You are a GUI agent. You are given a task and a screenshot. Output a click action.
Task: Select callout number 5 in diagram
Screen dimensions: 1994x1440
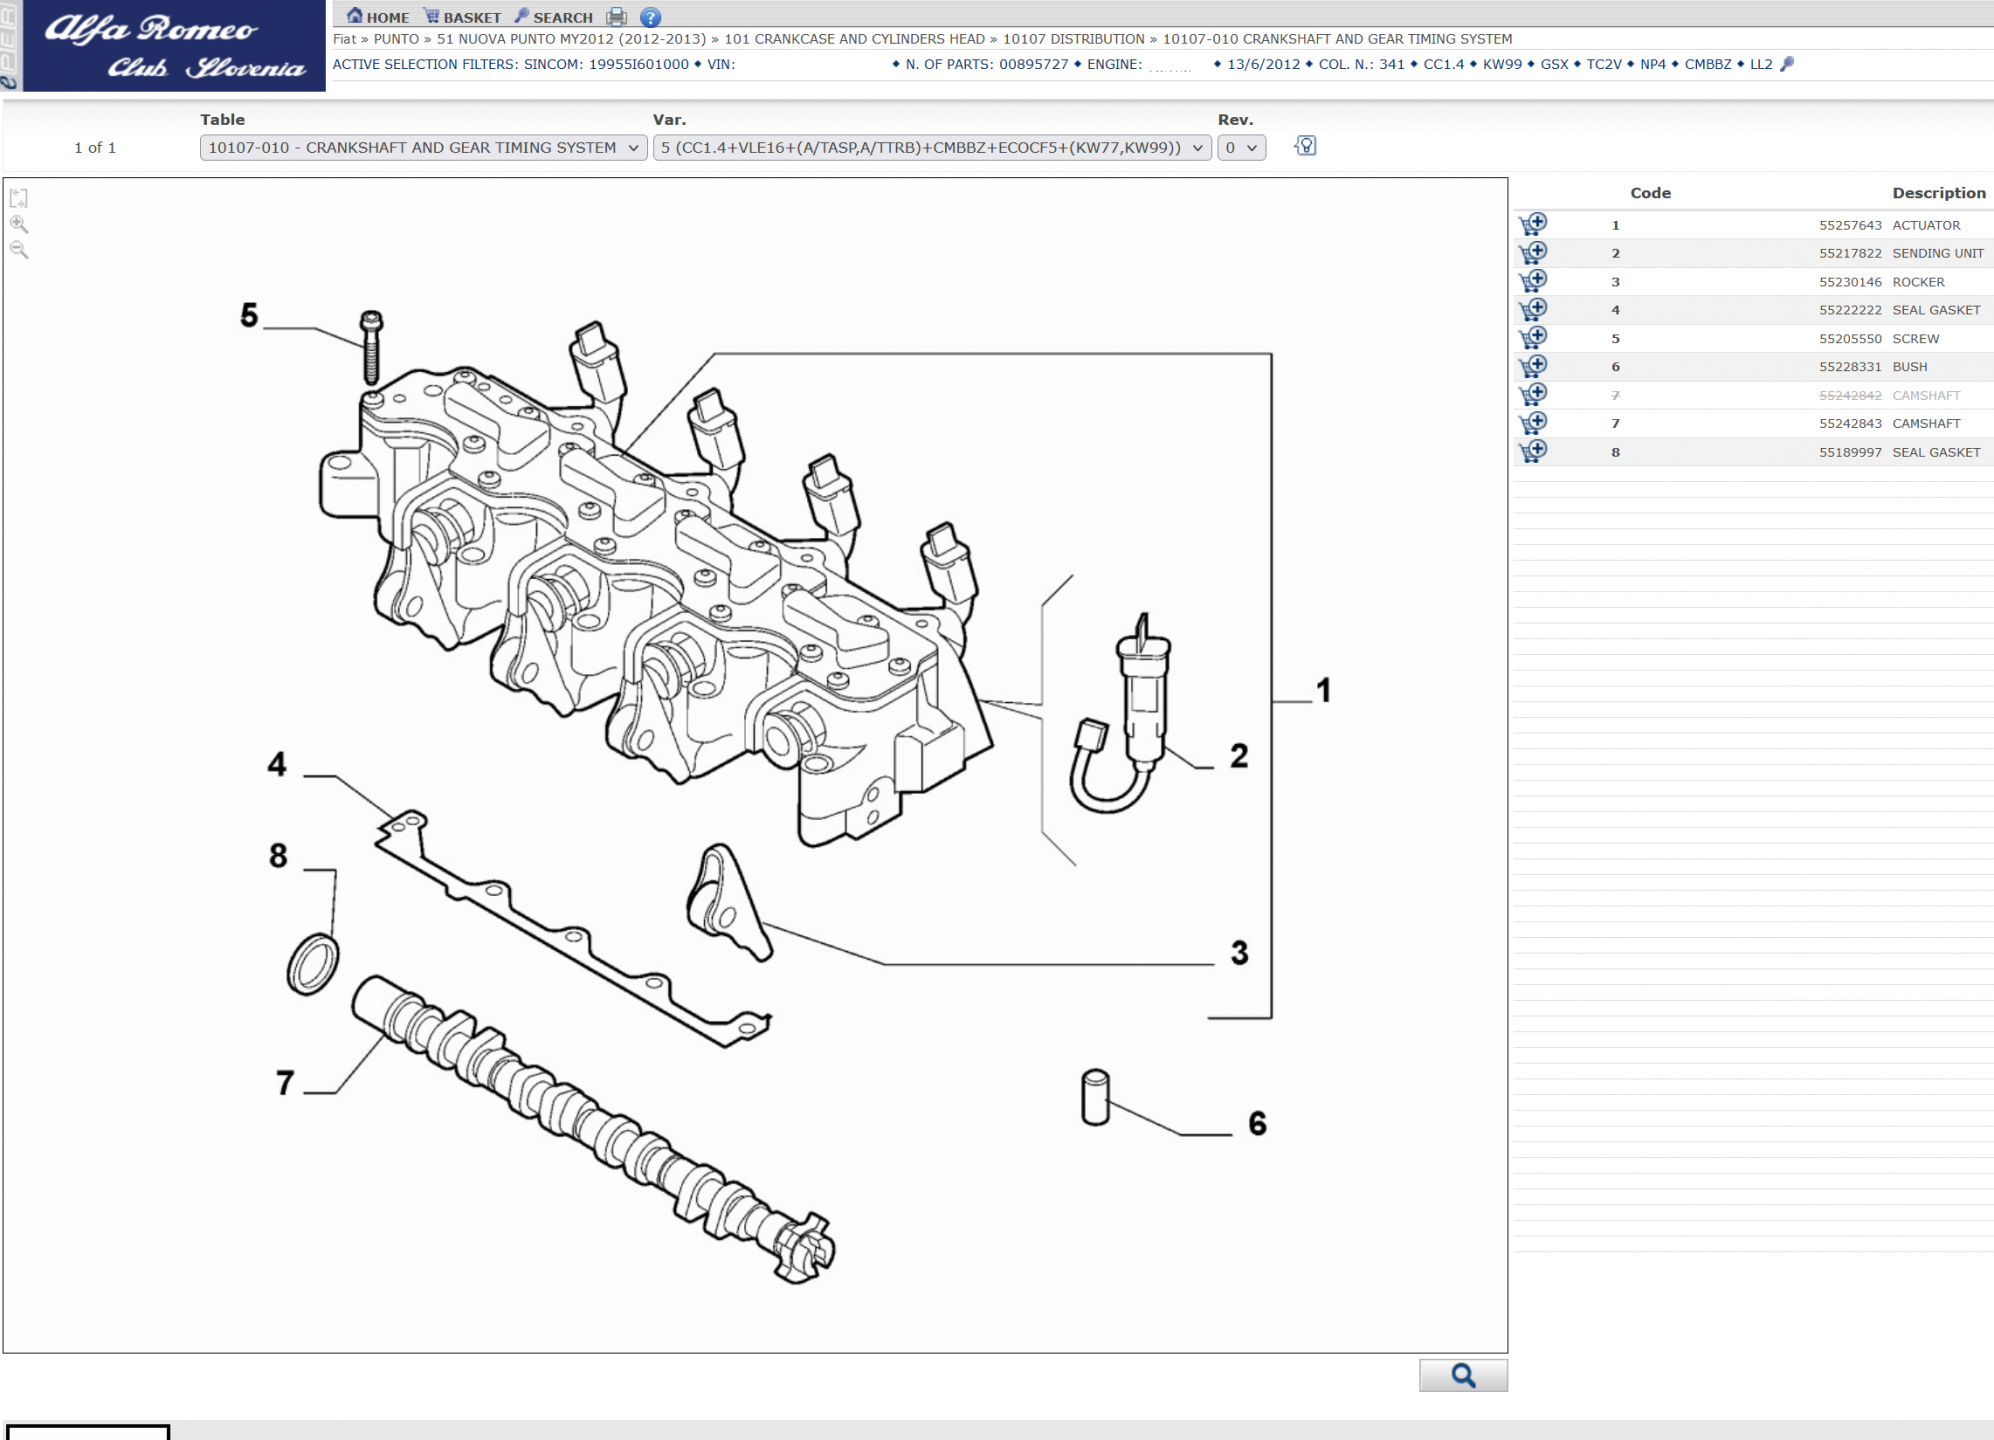click(x=249, y=316)
